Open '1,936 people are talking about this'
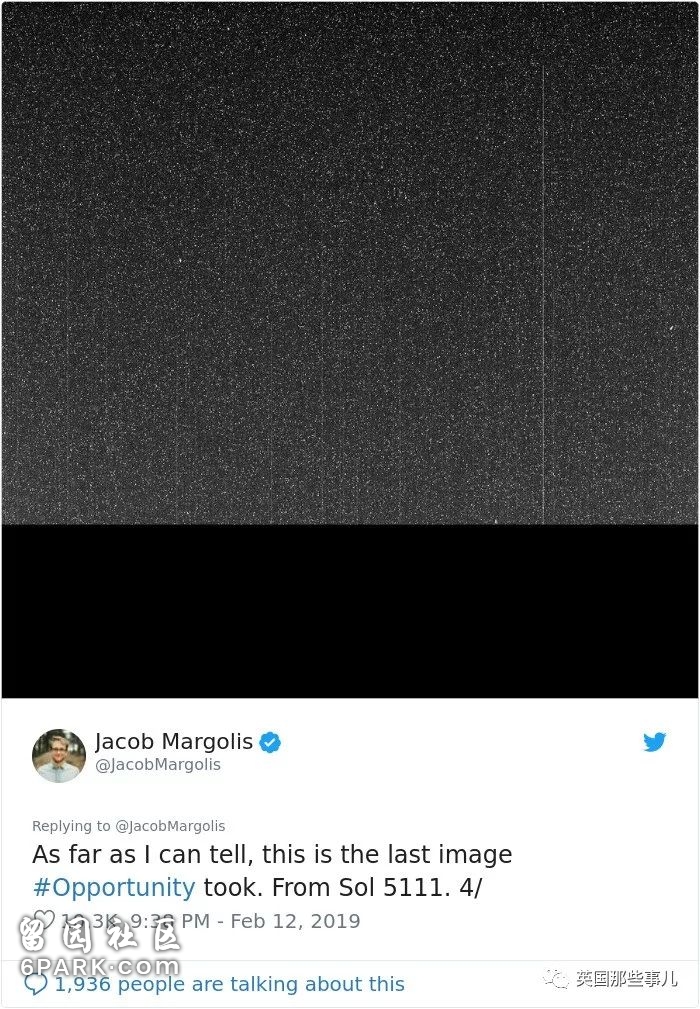This screenshot has width=700, height=1009. tap(230, 984)
